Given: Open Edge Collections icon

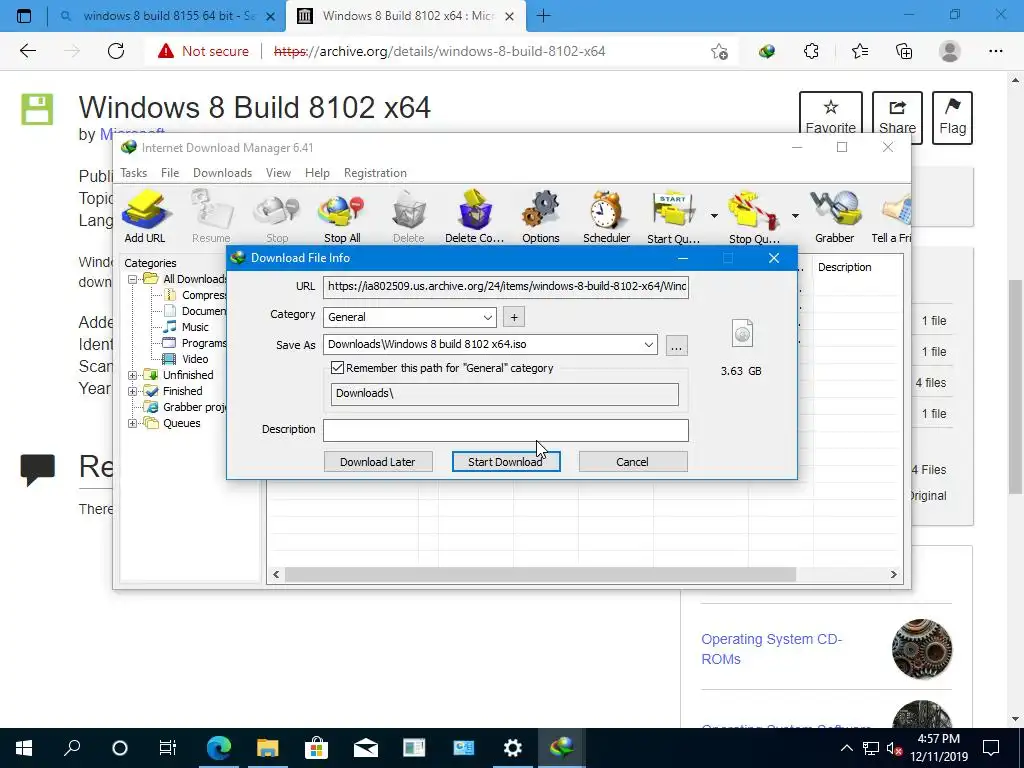Looking at the screenshot, I should 904,51.
